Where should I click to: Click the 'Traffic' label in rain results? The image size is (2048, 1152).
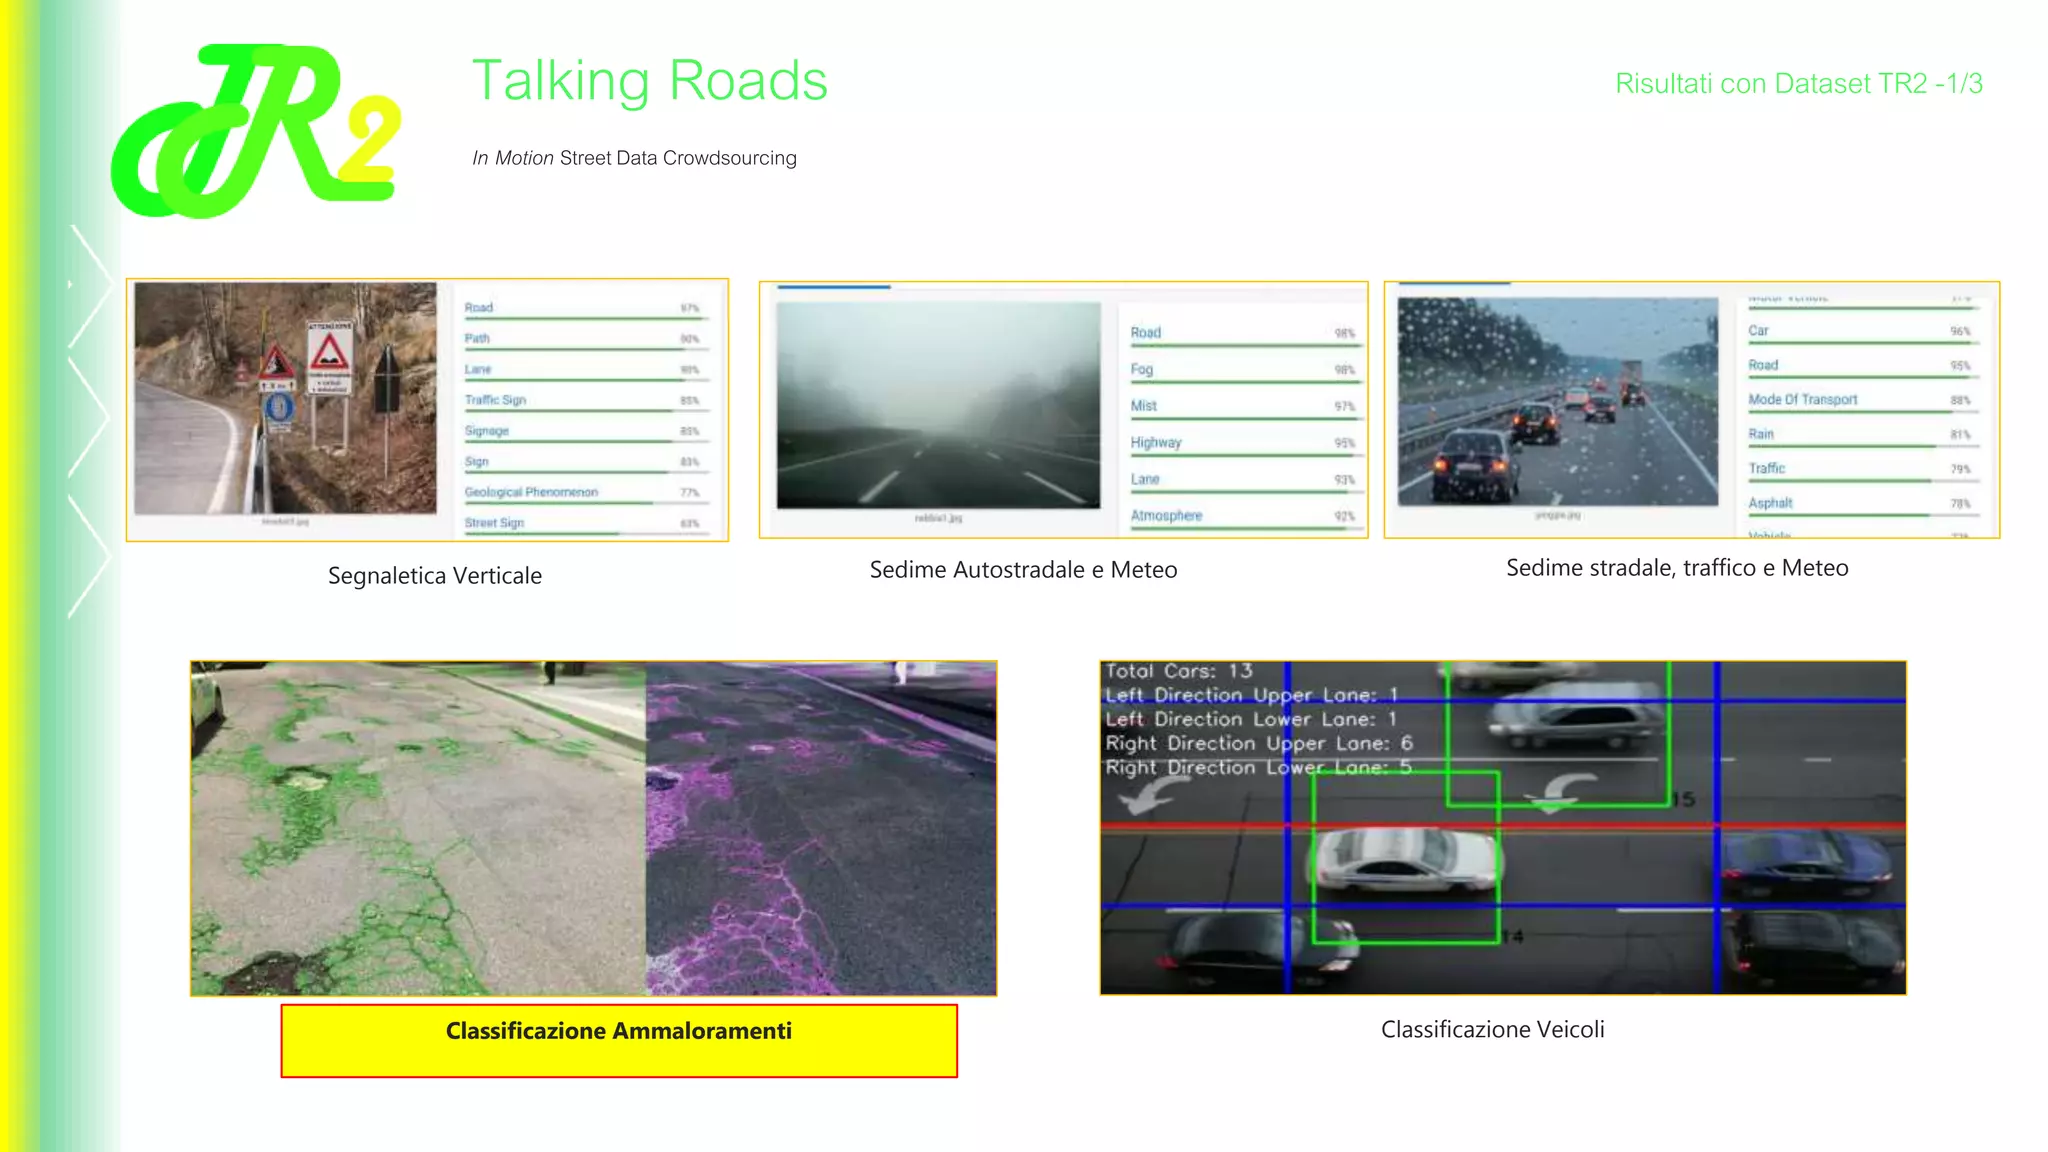point(1767,468)
